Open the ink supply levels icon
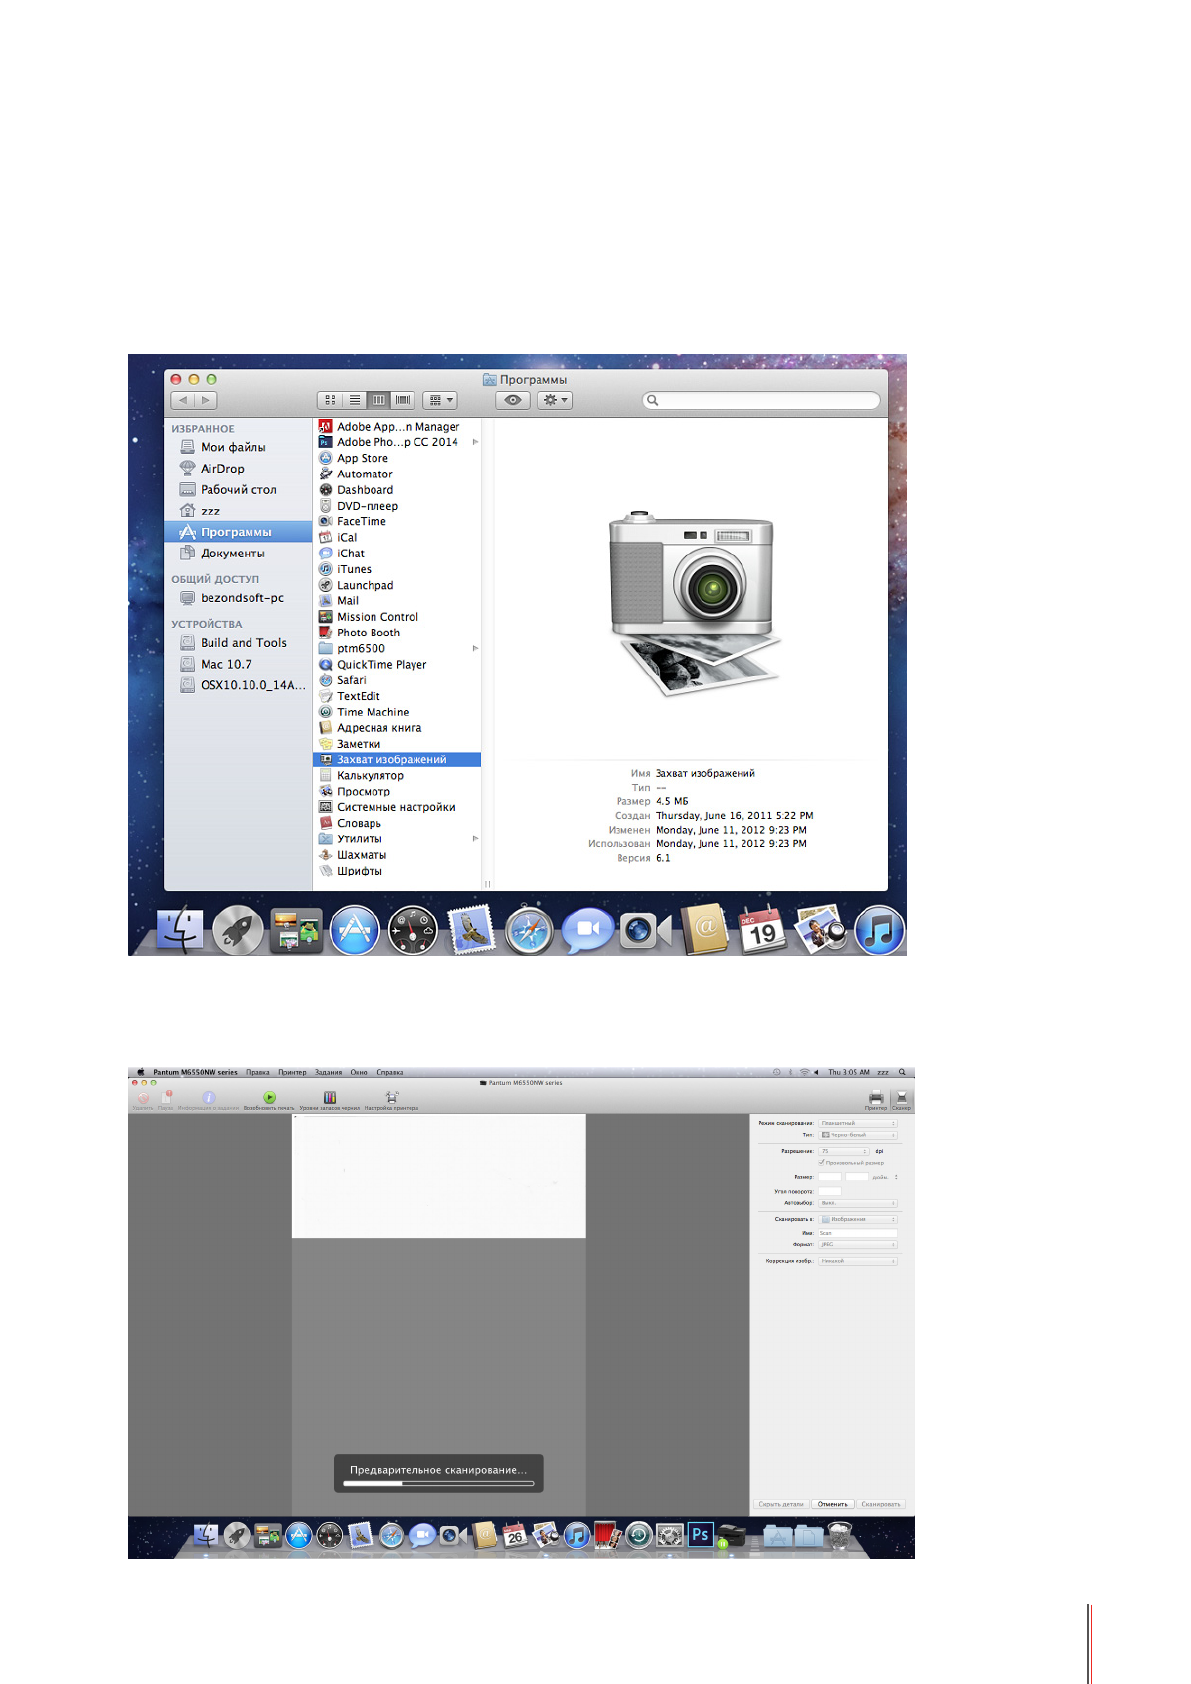 (x=329, y=1097)
